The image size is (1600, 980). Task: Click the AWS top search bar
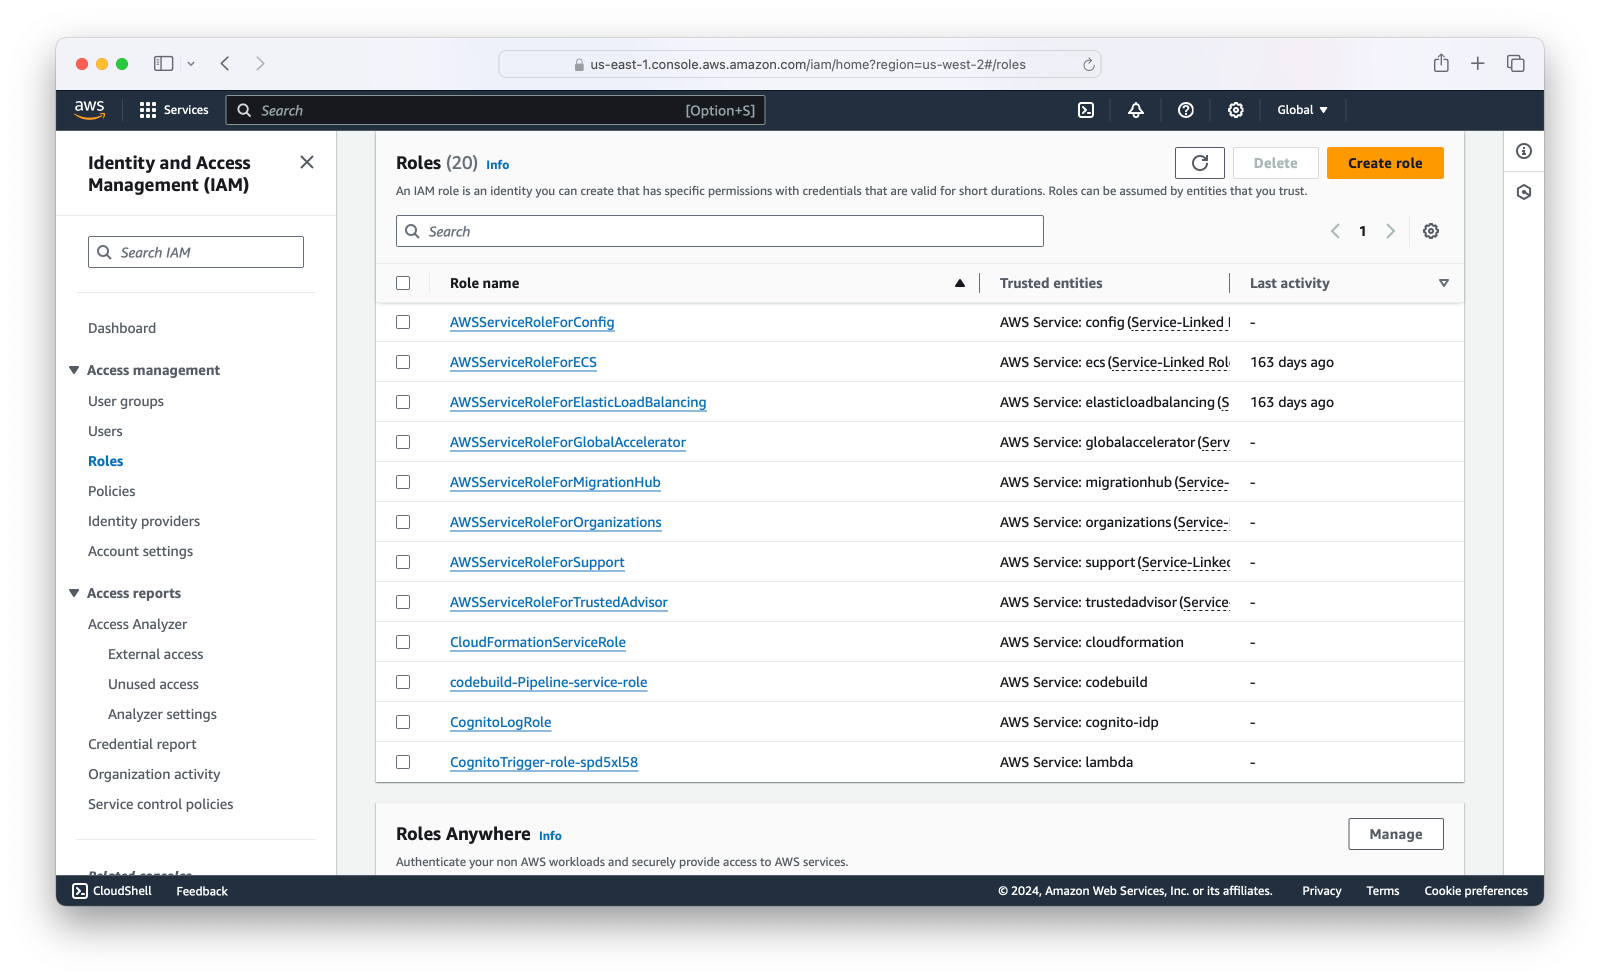[496, 110]
